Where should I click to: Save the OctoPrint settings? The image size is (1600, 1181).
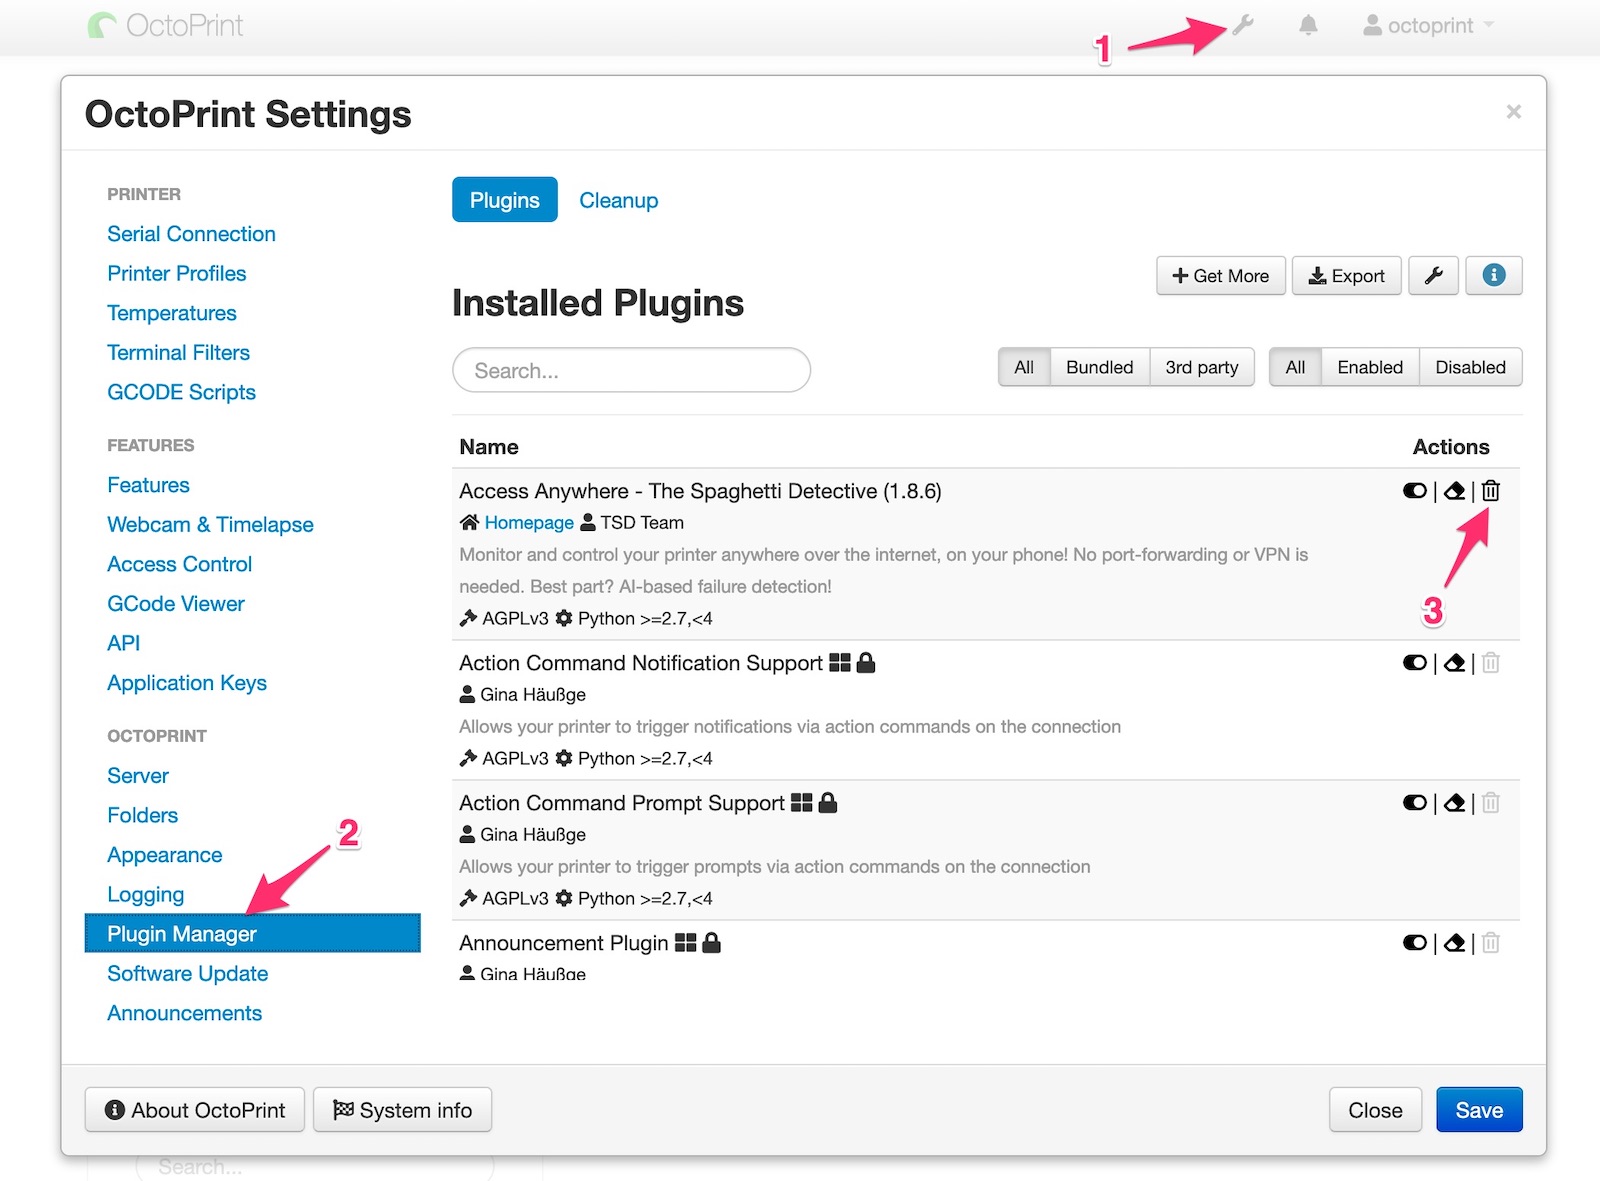coord(1478,1110)
